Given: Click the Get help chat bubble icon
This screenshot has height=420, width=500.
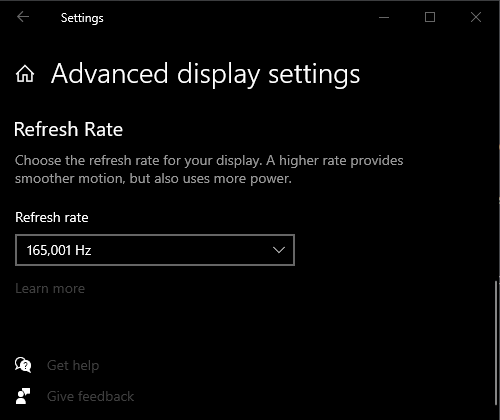Looking at the screenshot, I should click(23, 365).
